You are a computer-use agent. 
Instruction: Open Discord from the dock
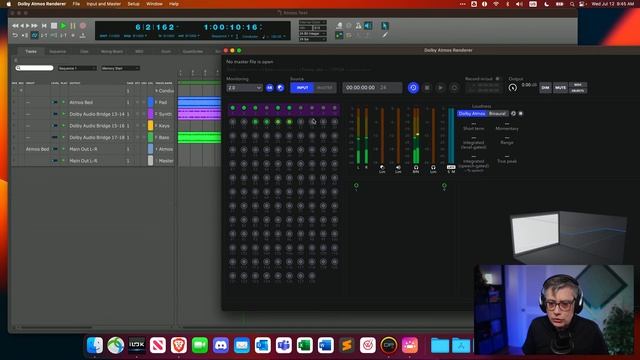coord(221,345)
